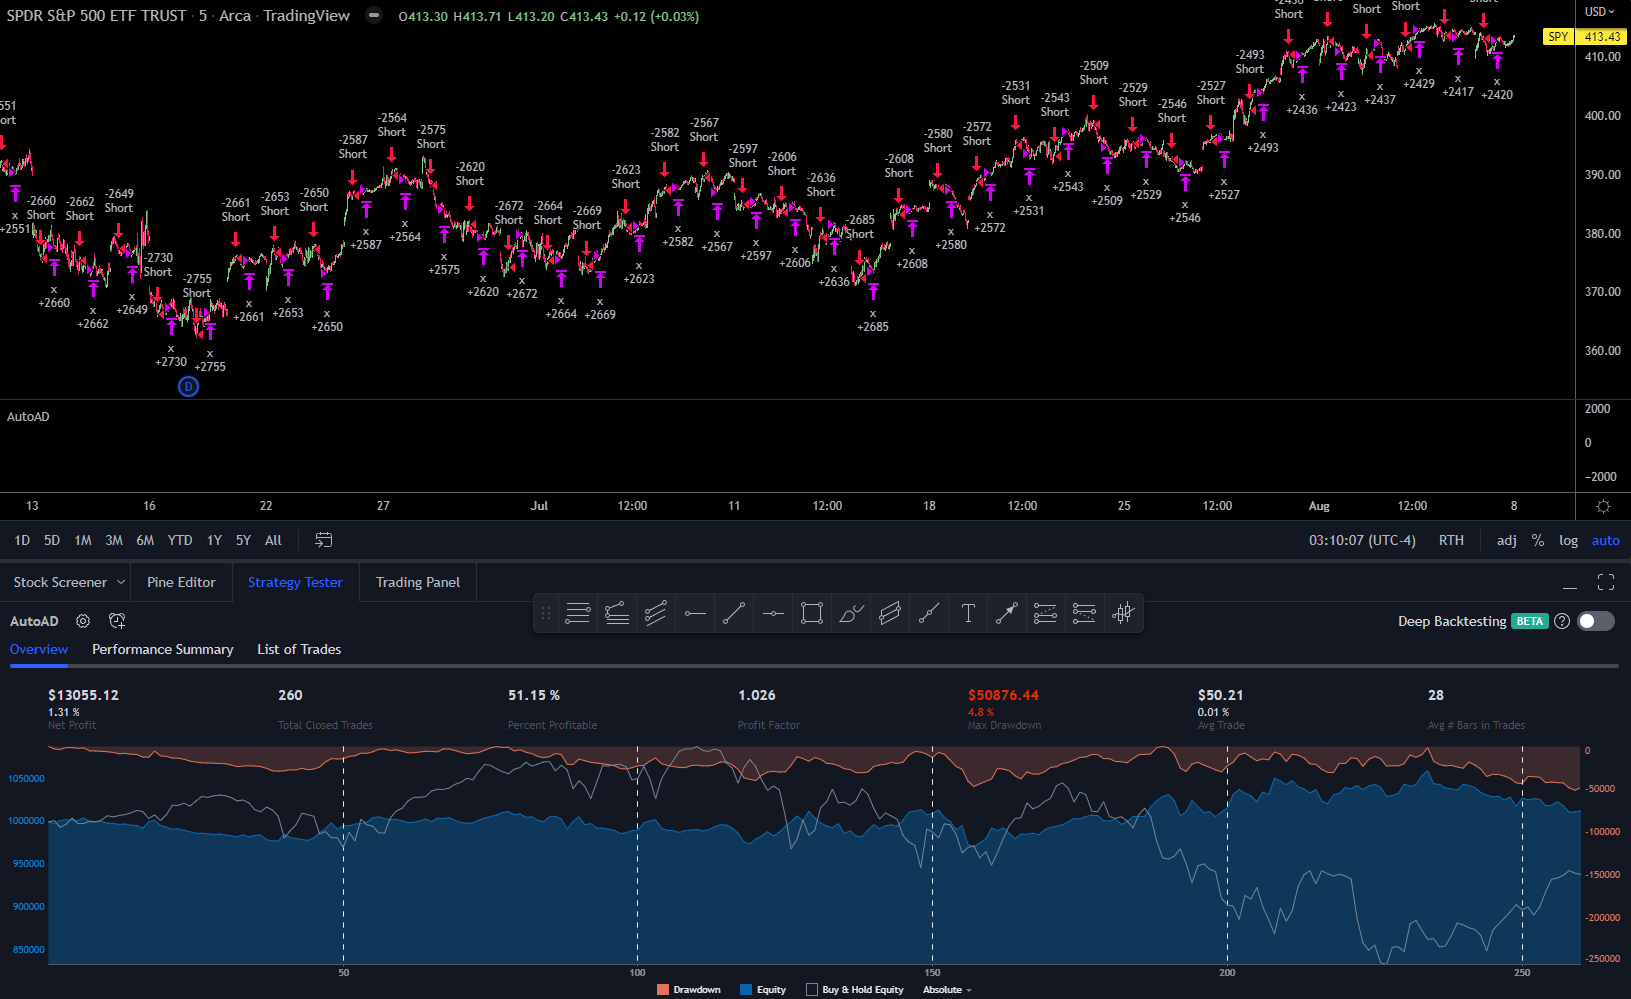Image resolution: width=1631 pixels, height=999 pixels.
Task: Switch to Strategy Tester tab
Action: coord(295,582)
